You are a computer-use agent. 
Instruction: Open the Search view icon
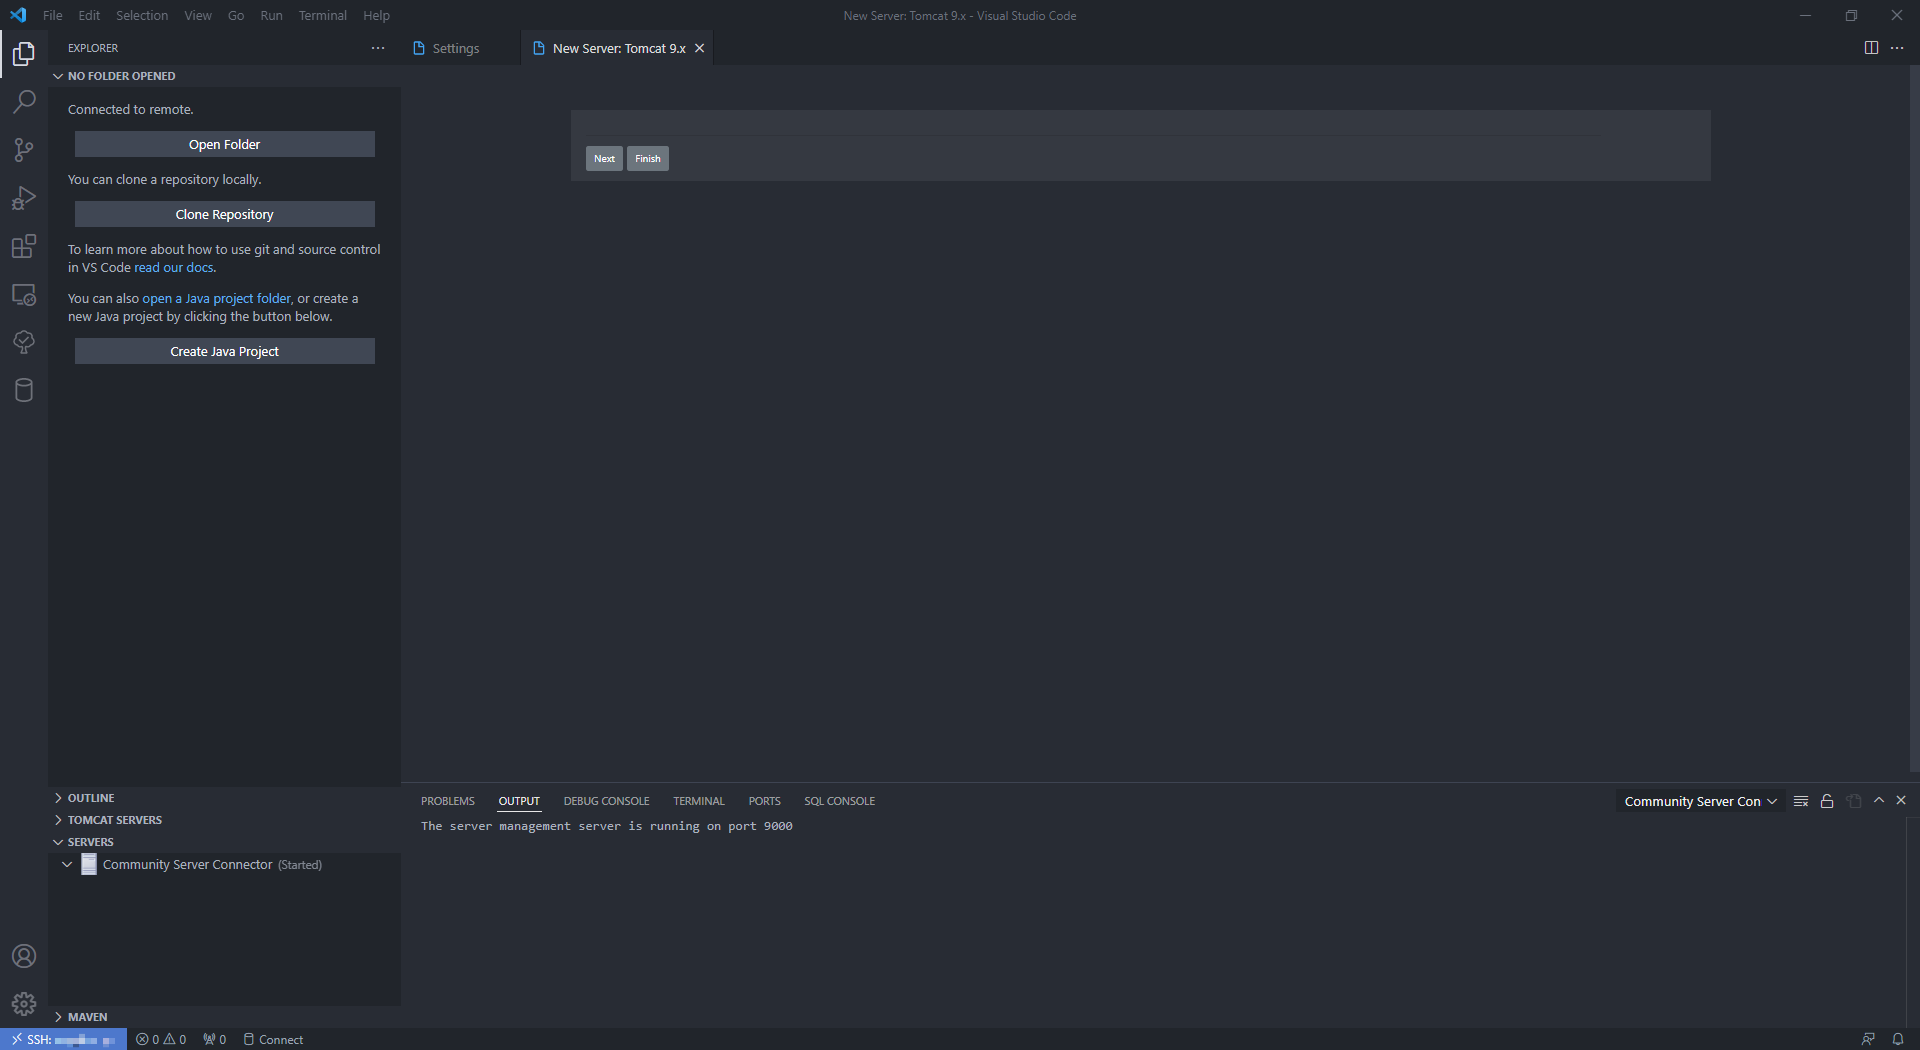pyautogui.click(x=24, y=102)
